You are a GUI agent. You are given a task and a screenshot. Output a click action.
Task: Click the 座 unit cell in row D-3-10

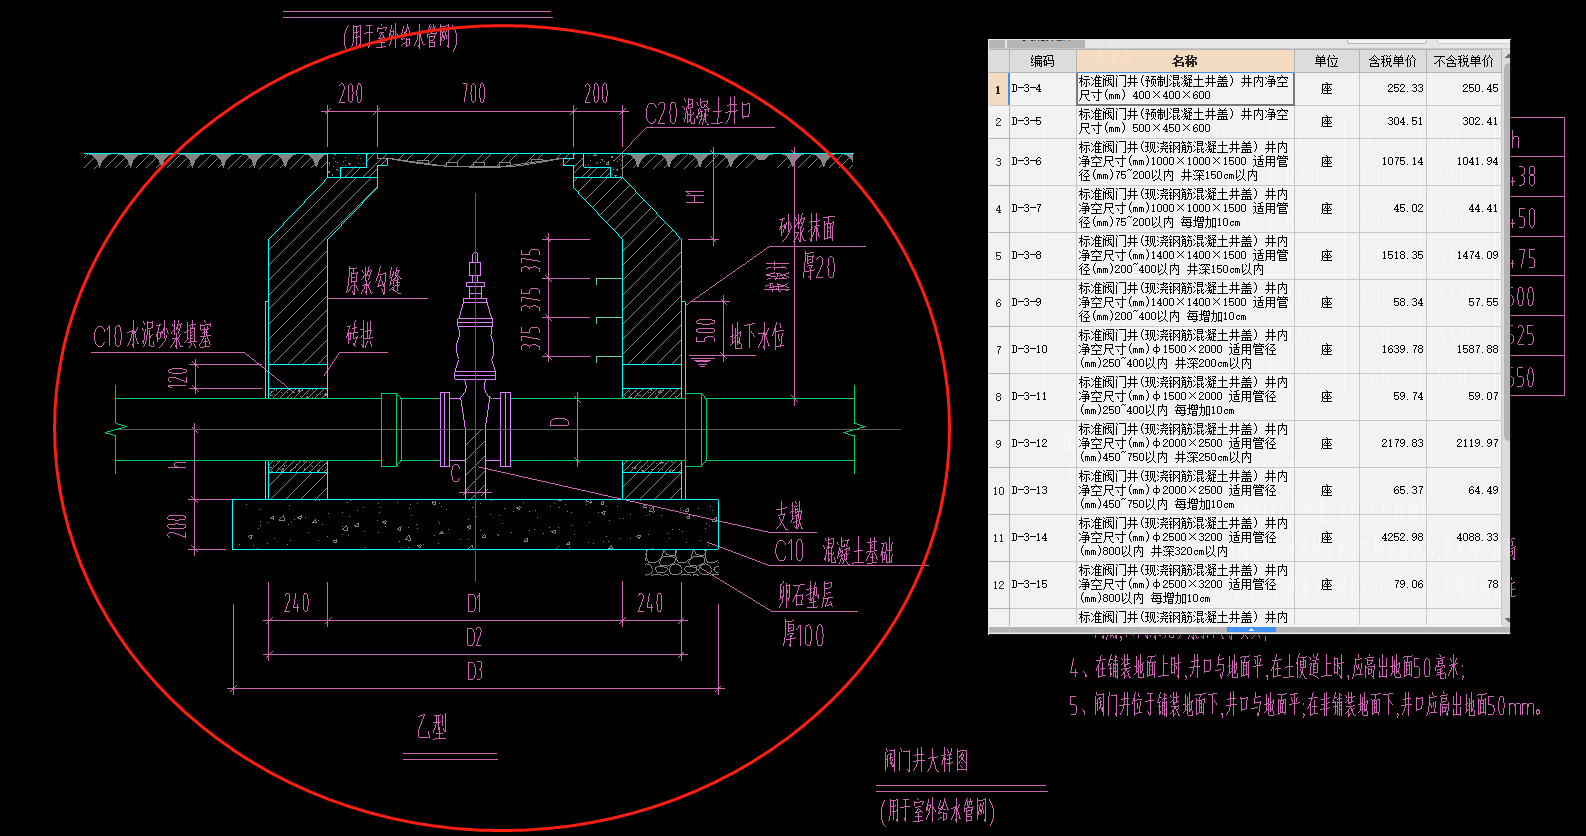point(1326,350)
